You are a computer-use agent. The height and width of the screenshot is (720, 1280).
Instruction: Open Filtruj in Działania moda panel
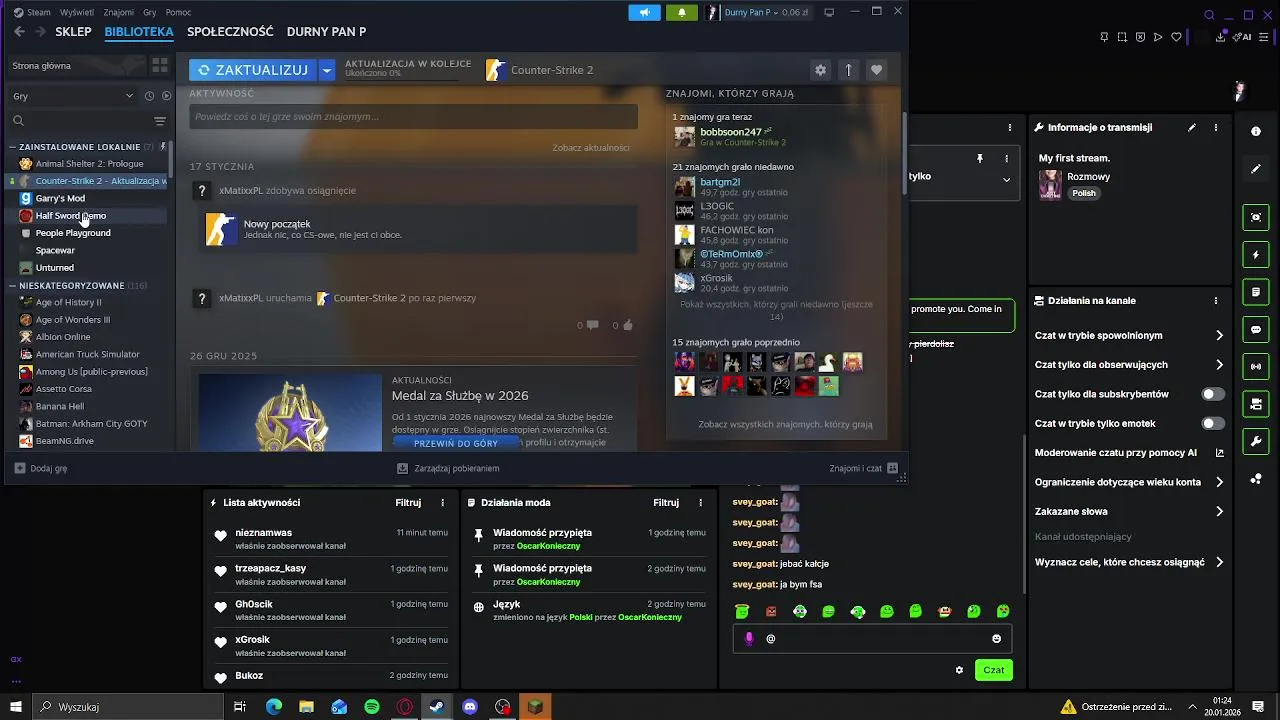pyautogui.click(x=666, y=503)
